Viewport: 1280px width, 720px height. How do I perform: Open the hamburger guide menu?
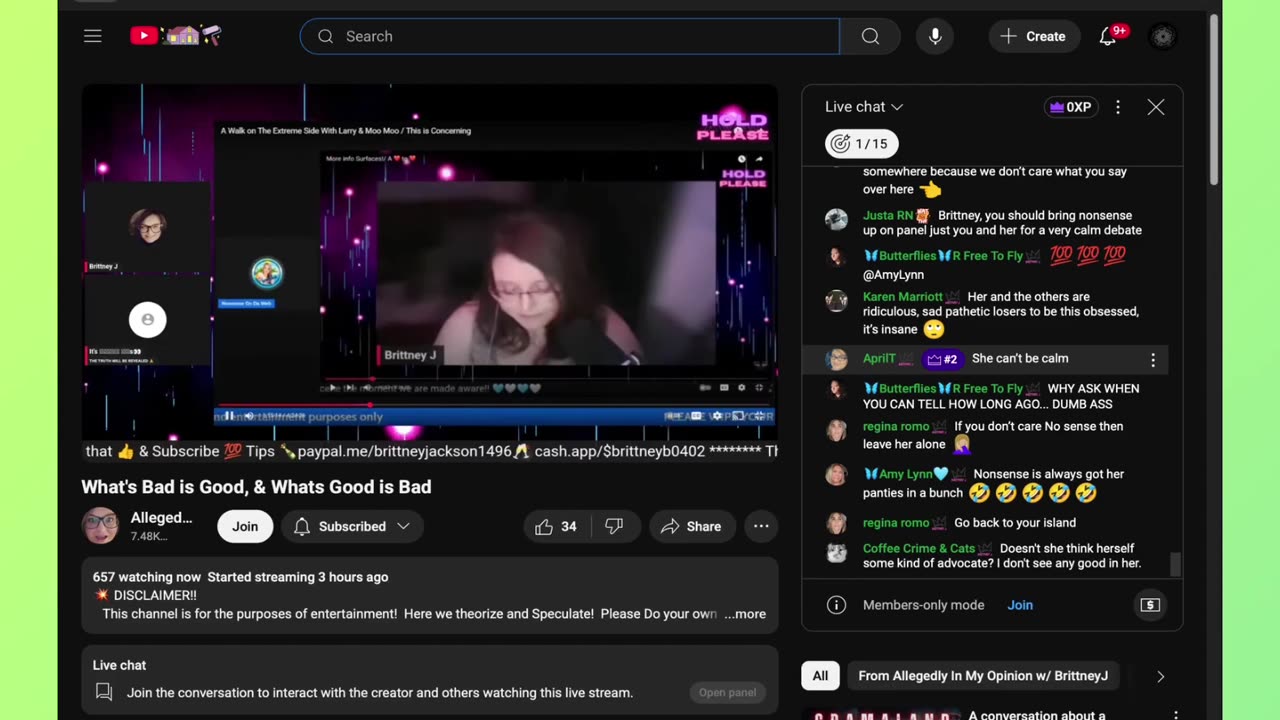(x=93, y=36)
